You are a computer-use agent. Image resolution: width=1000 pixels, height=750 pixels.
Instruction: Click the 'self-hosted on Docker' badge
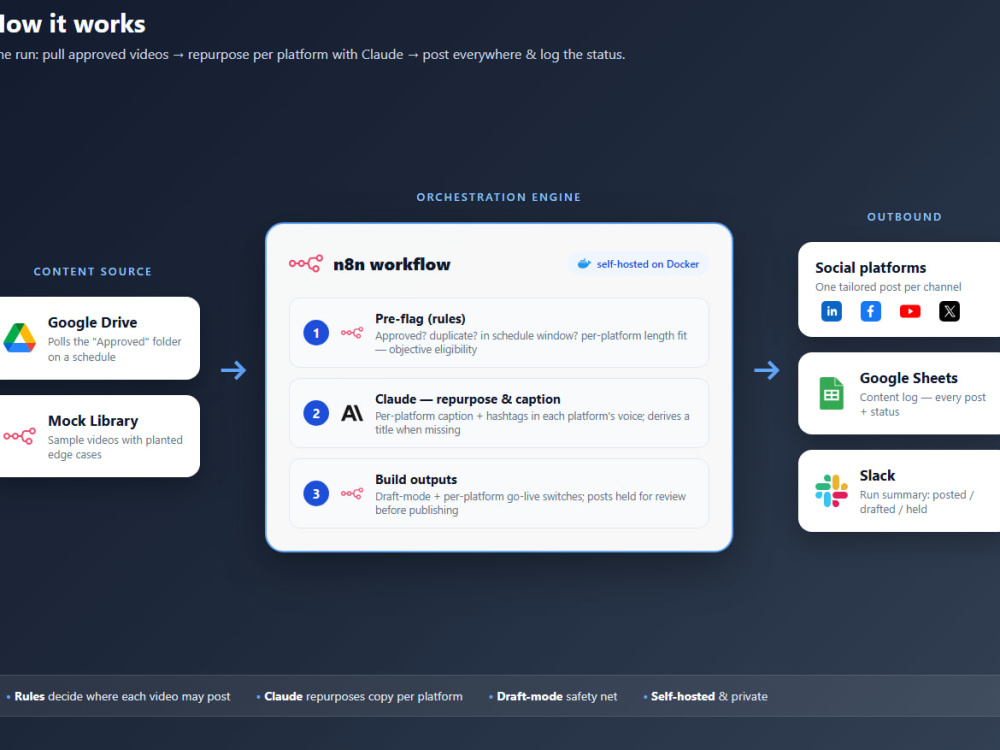coord(638,264)
